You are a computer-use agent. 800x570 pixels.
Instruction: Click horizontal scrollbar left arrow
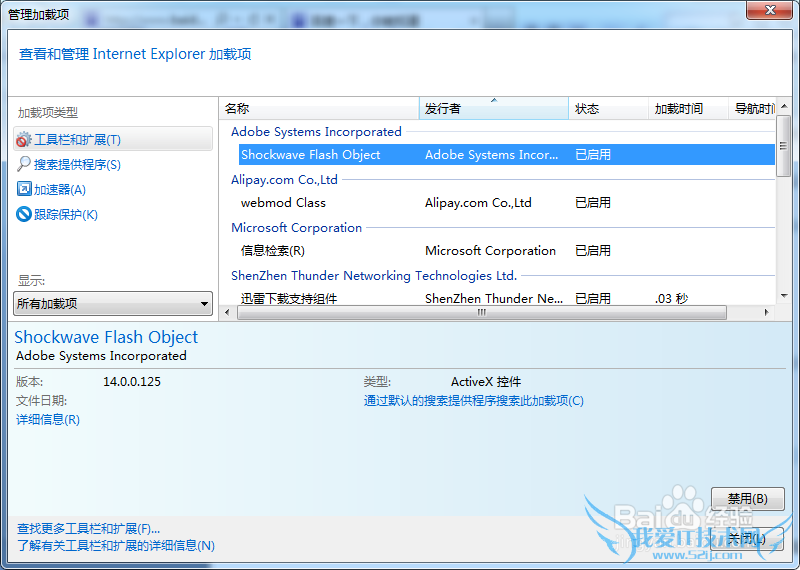[x=227, y=312]
